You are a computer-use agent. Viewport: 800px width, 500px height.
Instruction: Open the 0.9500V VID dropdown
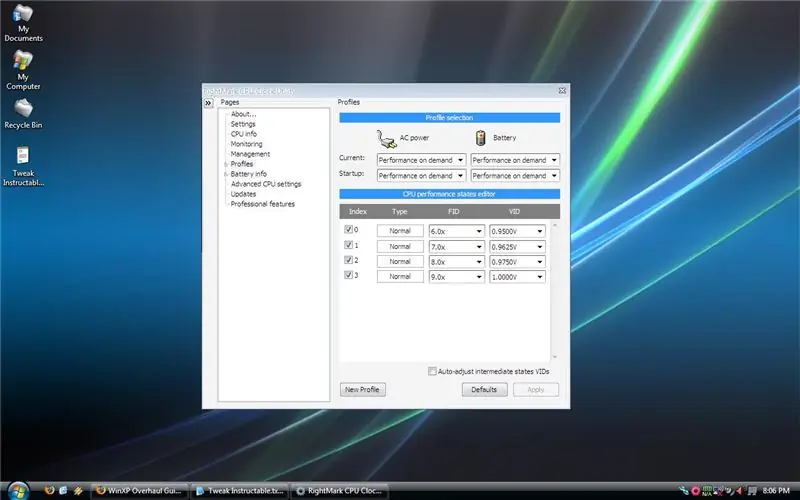[517, 231]
